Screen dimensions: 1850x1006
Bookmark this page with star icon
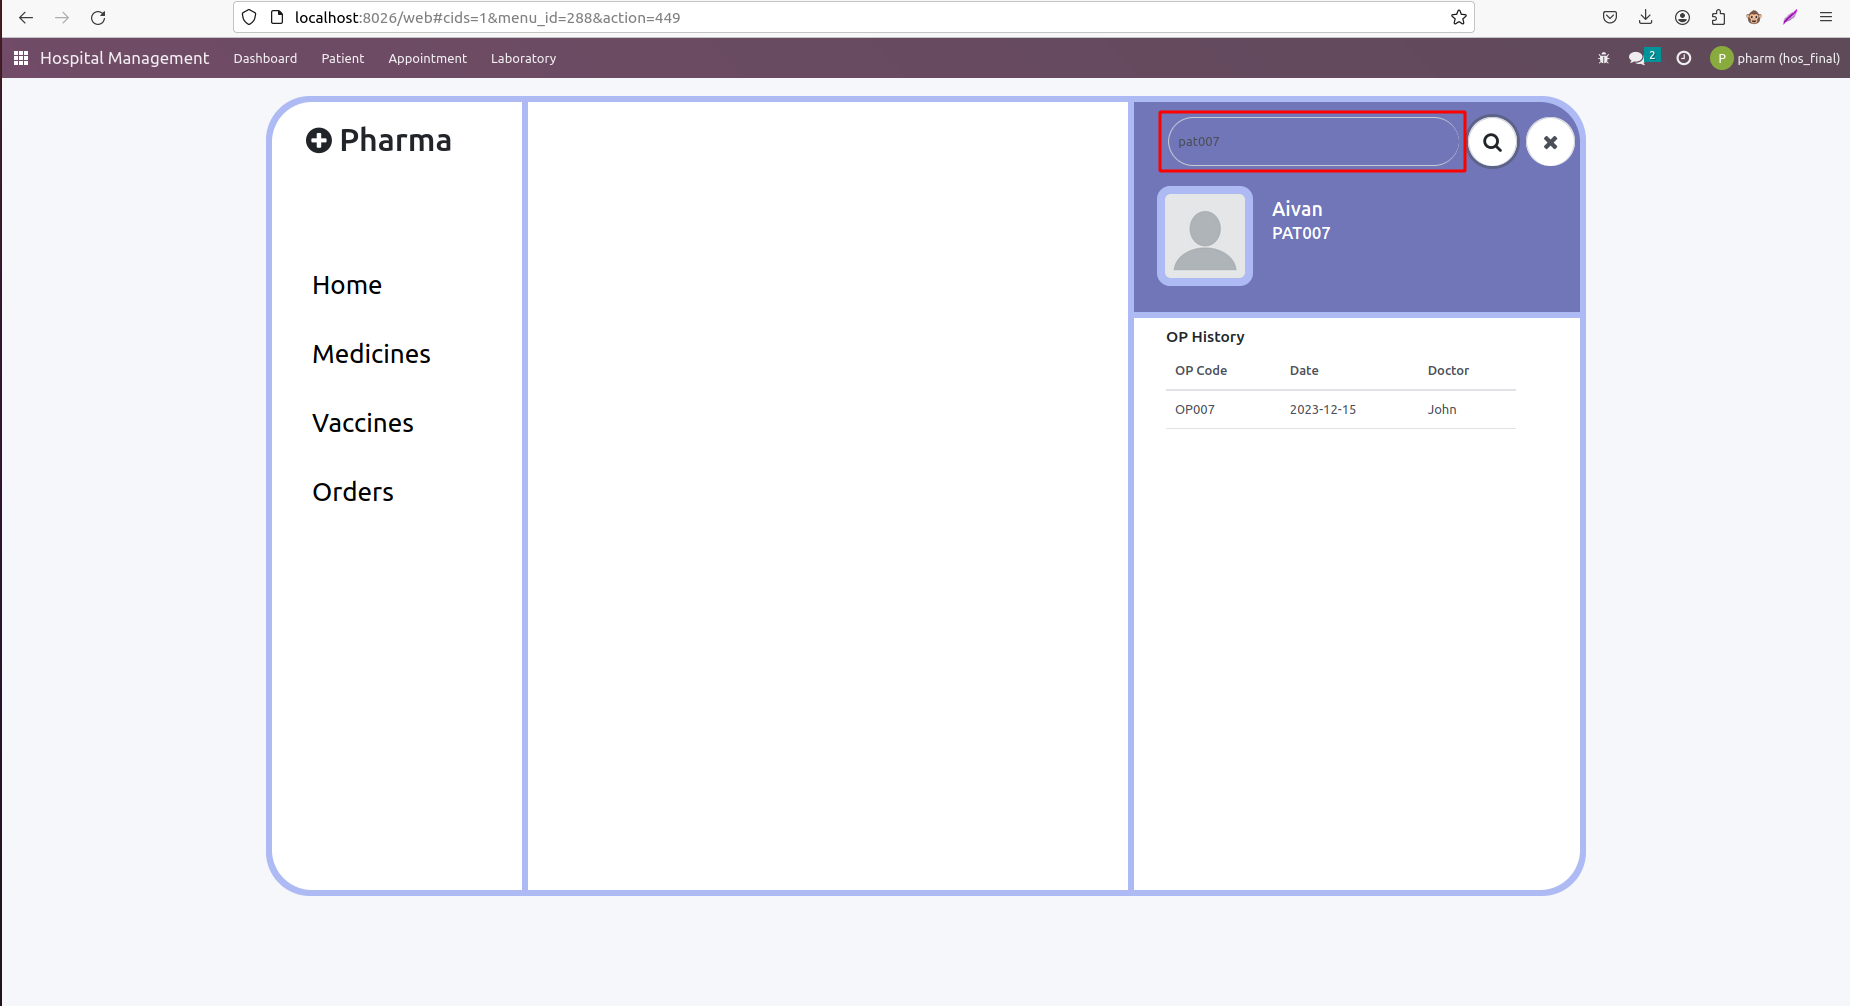[x=1459, y=17]
